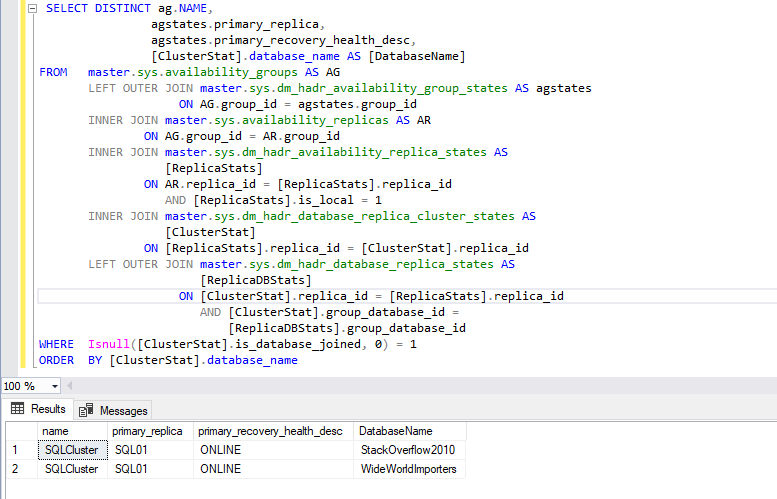Select the primary_replica column header
Viewport: 777px width, 499px height.
150,431
